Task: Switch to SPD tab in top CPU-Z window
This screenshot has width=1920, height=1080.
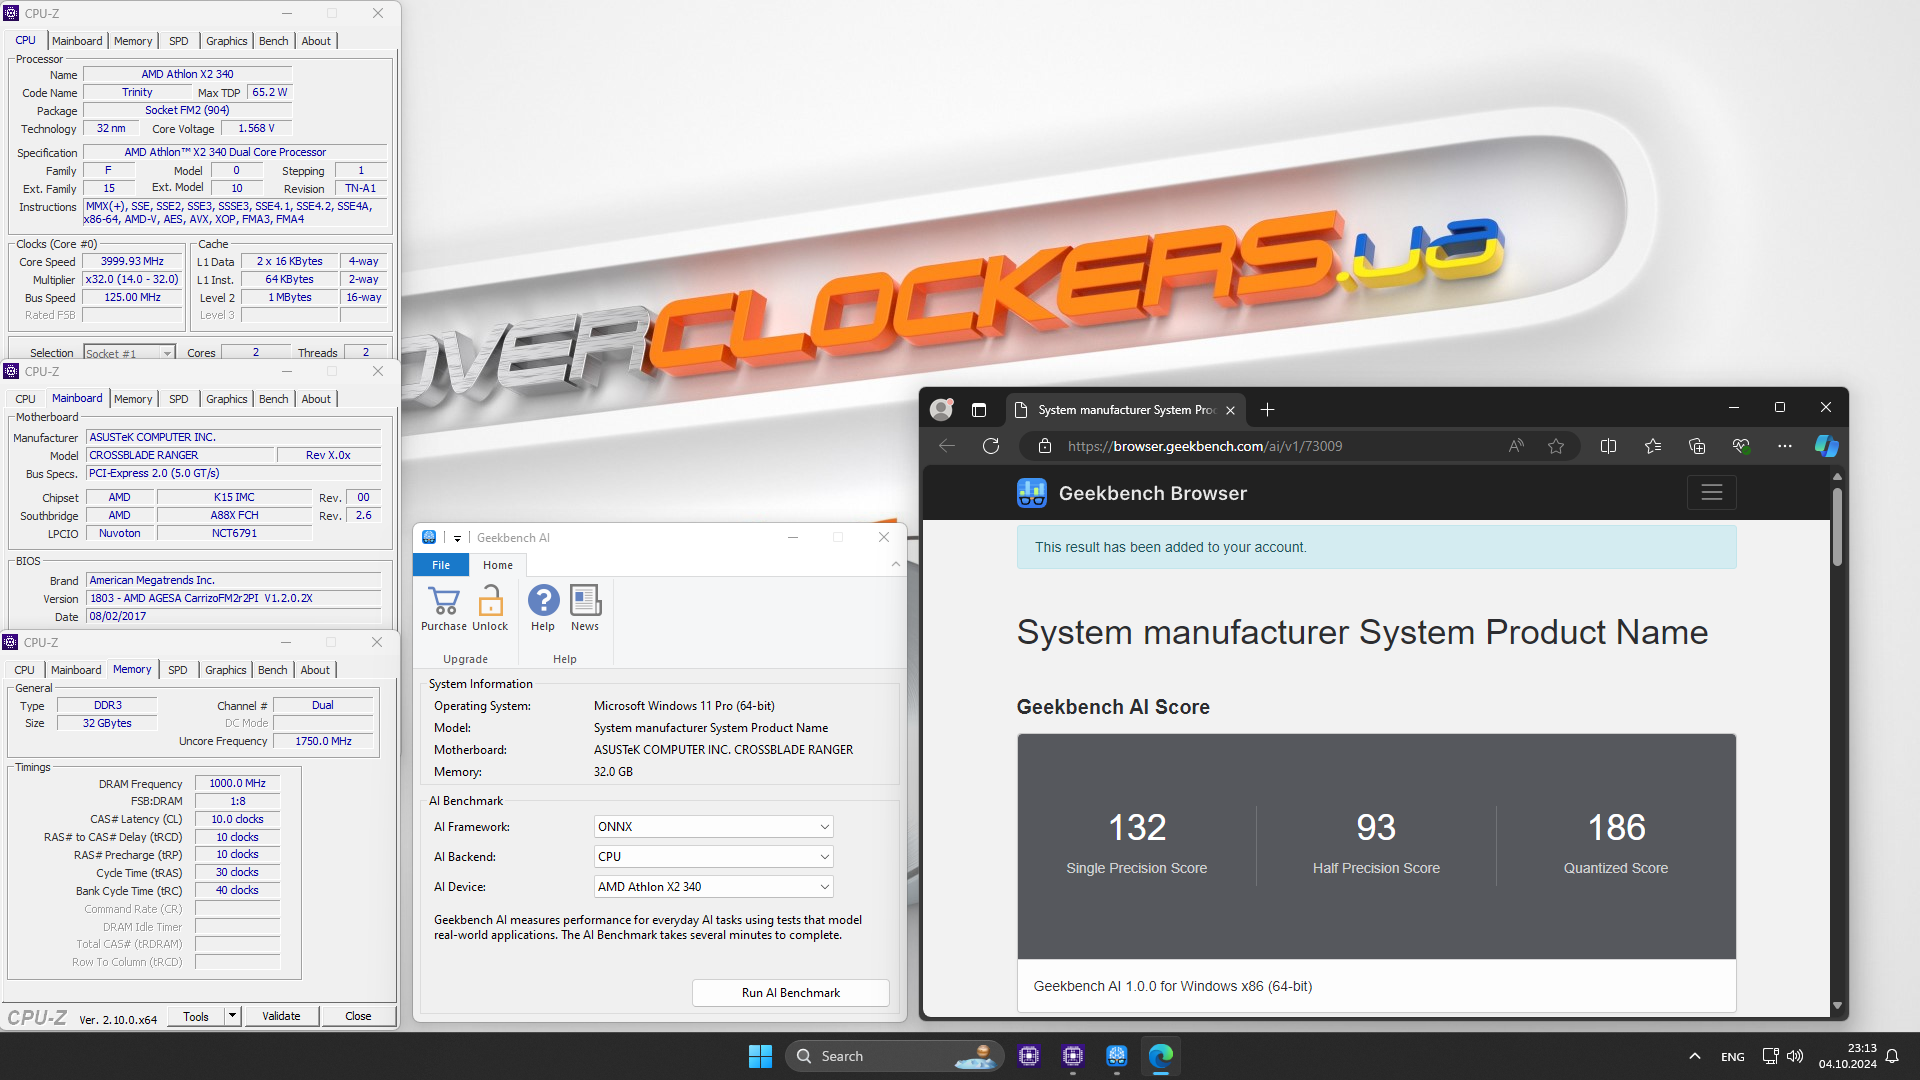Action: [x=179, y=41]
